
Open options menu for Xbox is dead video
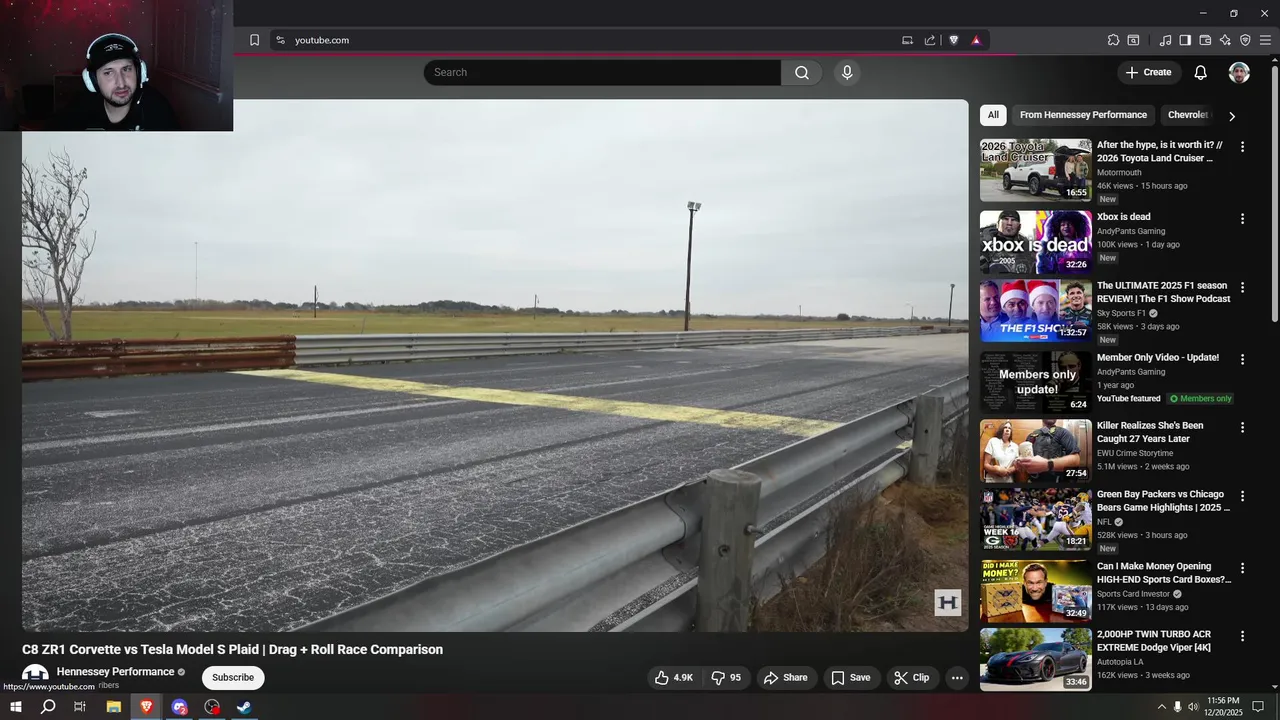pos(1243,219)
